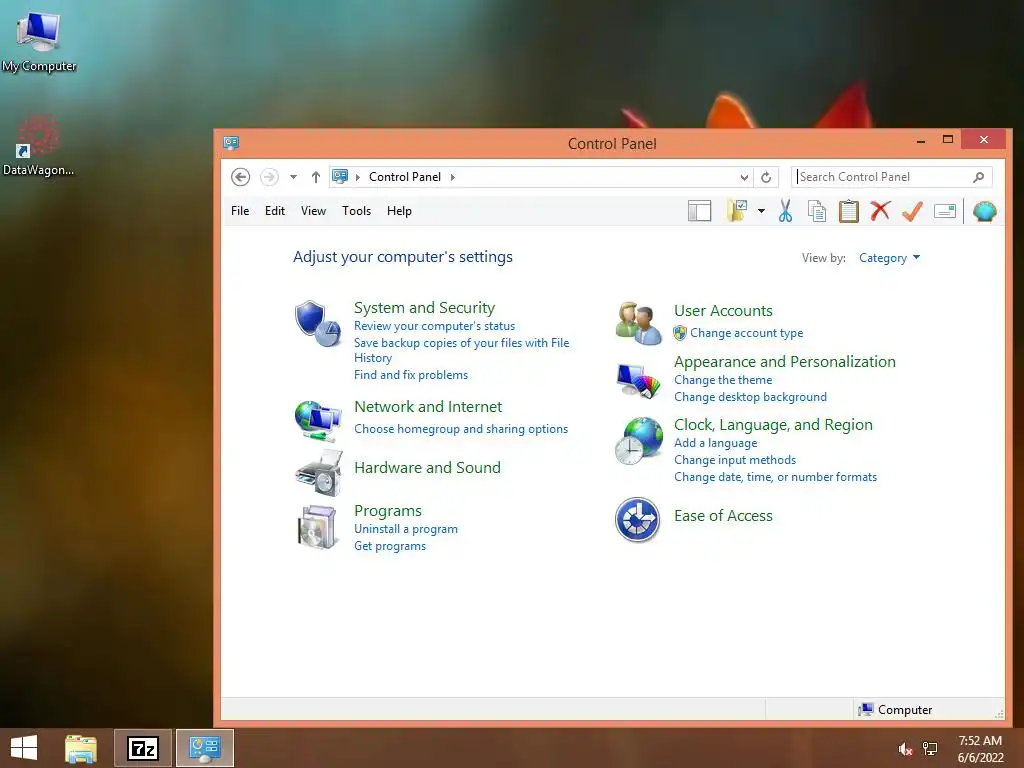Click the Copy documents icon
Screen dimensions: 1024x768
pos(816,211)
